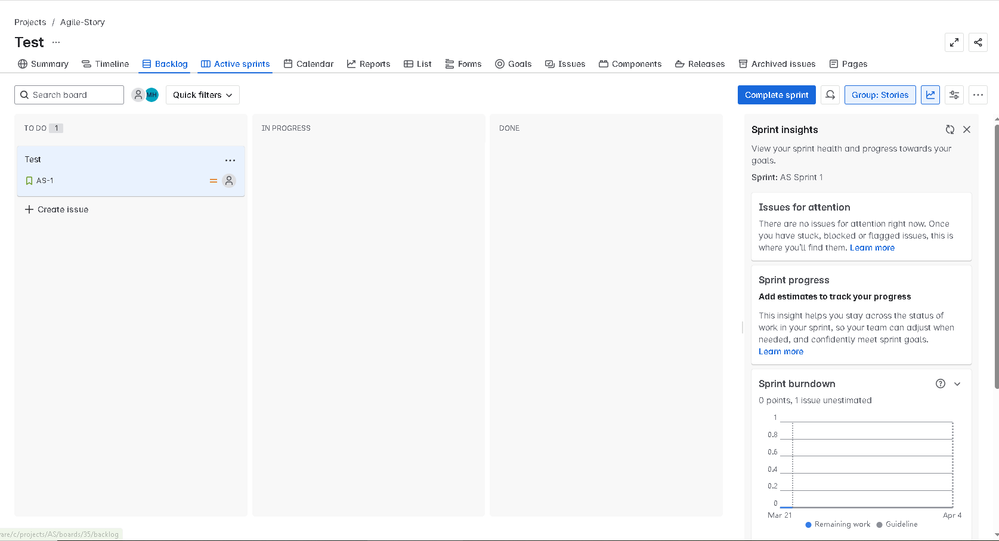This screenshot has width=999, height=541.
Task: Open the Goals tab
Action: coord(513,64)
